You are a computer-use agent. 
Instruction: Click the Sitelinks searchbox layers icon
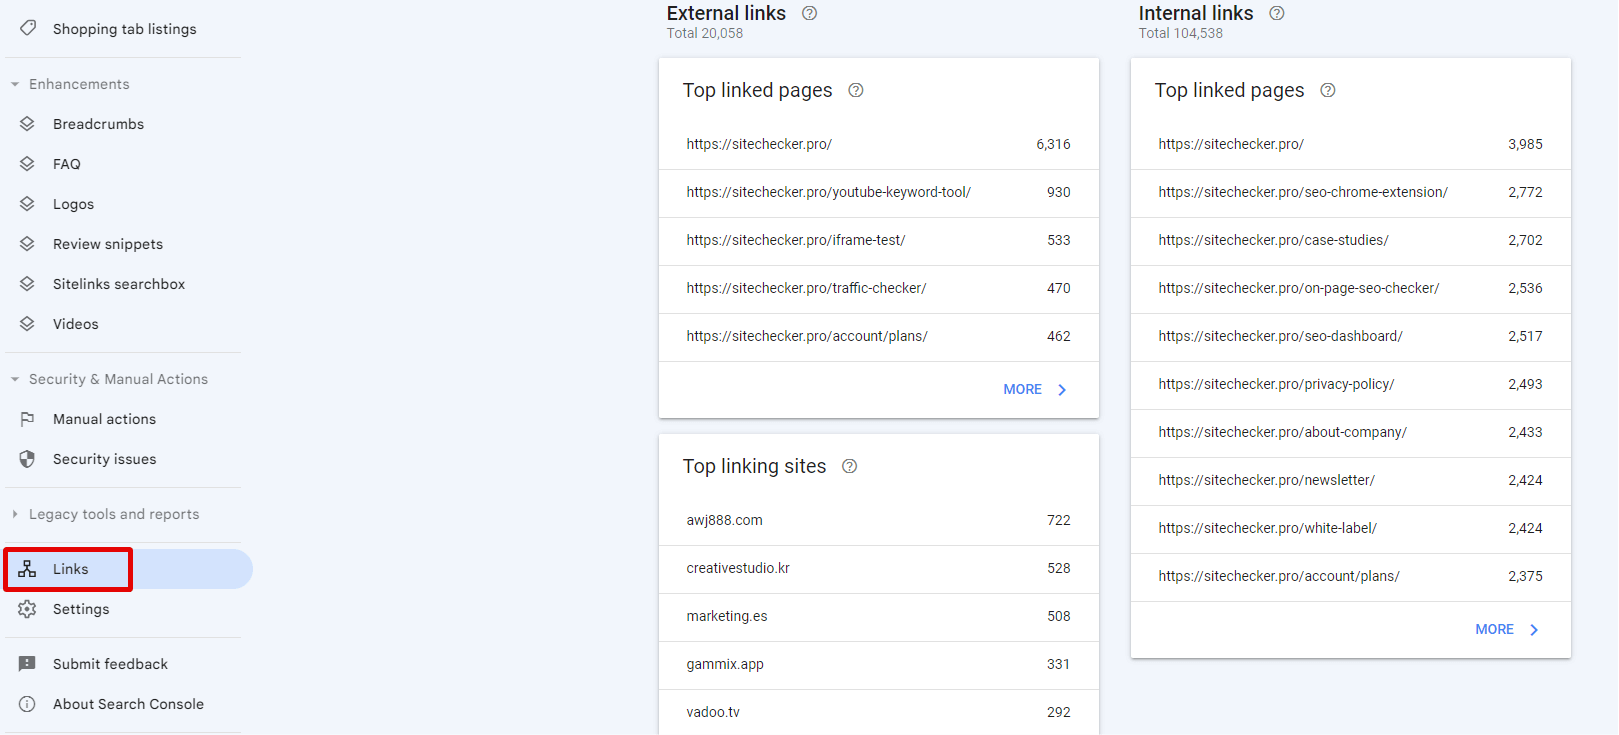pos(27,284)
